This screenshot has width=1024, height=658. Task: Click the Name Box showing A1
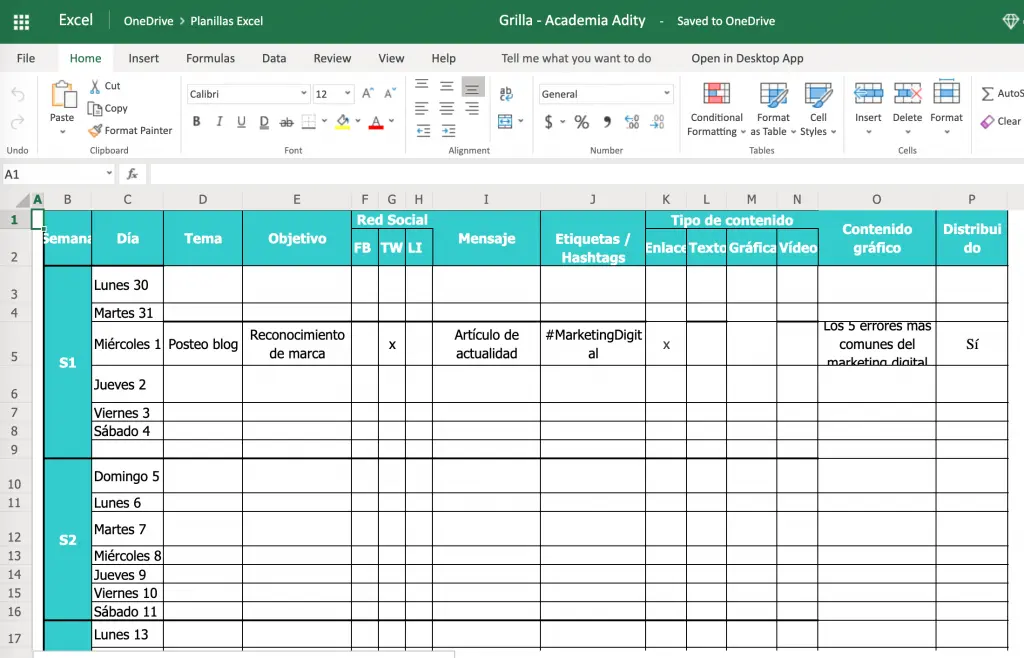tap(58, 174)
